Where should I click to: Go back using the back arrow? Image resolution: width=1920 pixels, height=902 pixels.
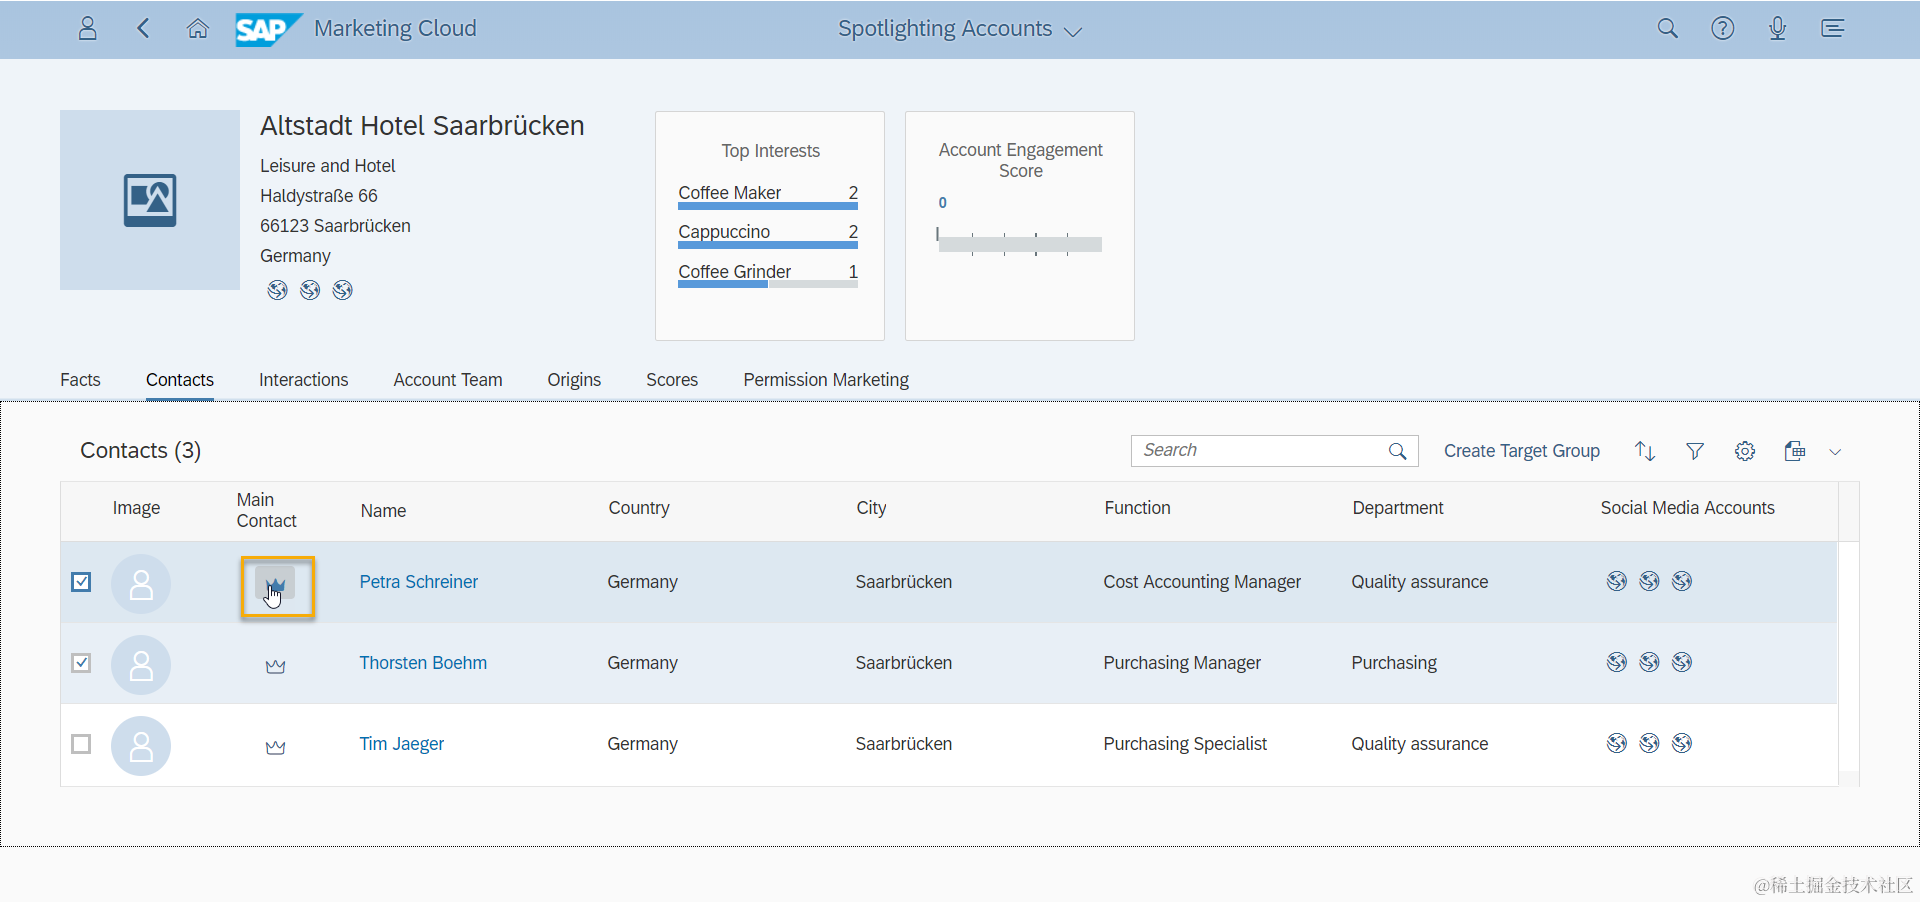(x=143, y=28)
